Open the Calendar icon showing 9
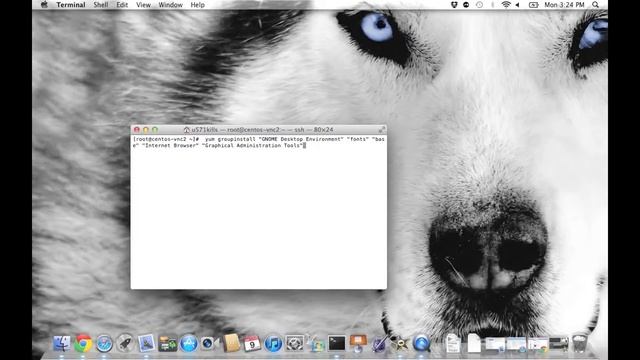This screenshot has width=640, height=360. [x=252, y=343]
